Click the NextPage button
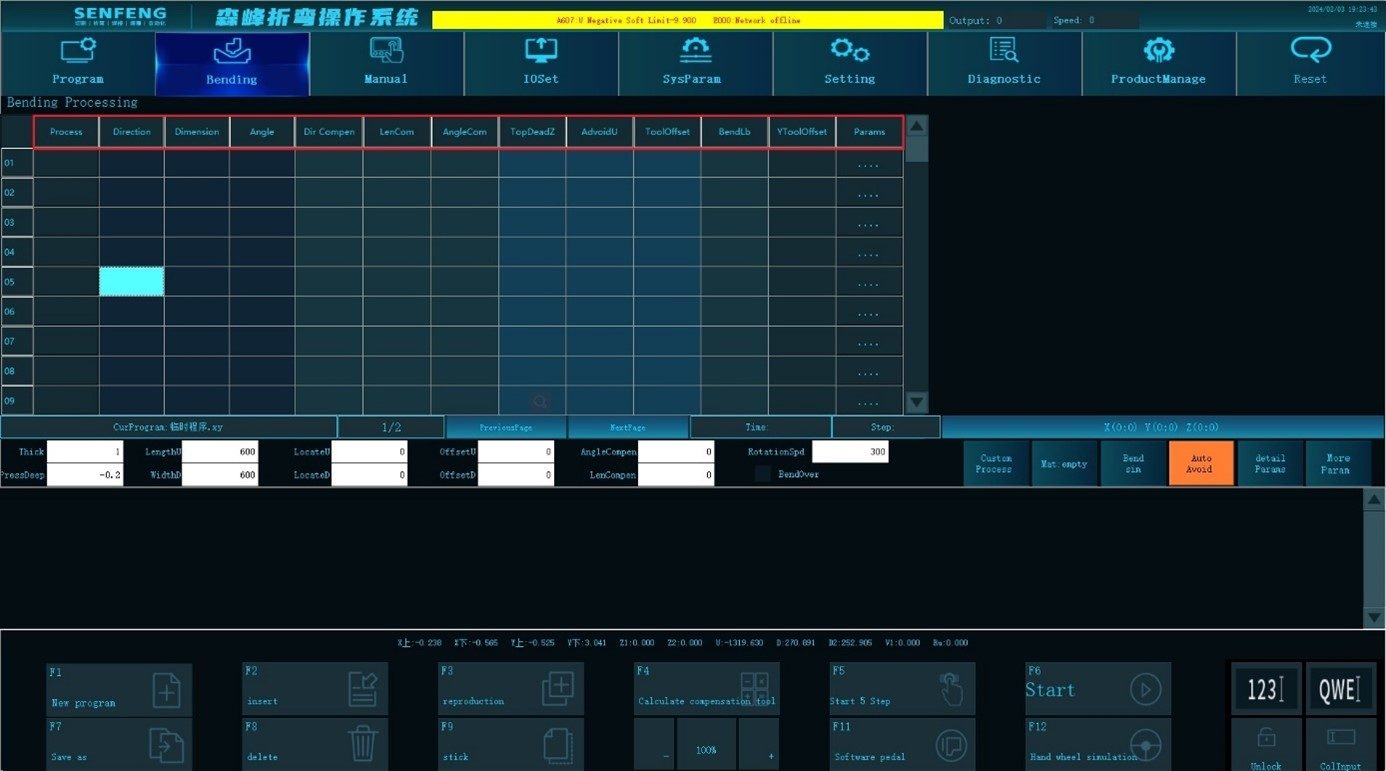The image size is (1386, 771). 628,427
